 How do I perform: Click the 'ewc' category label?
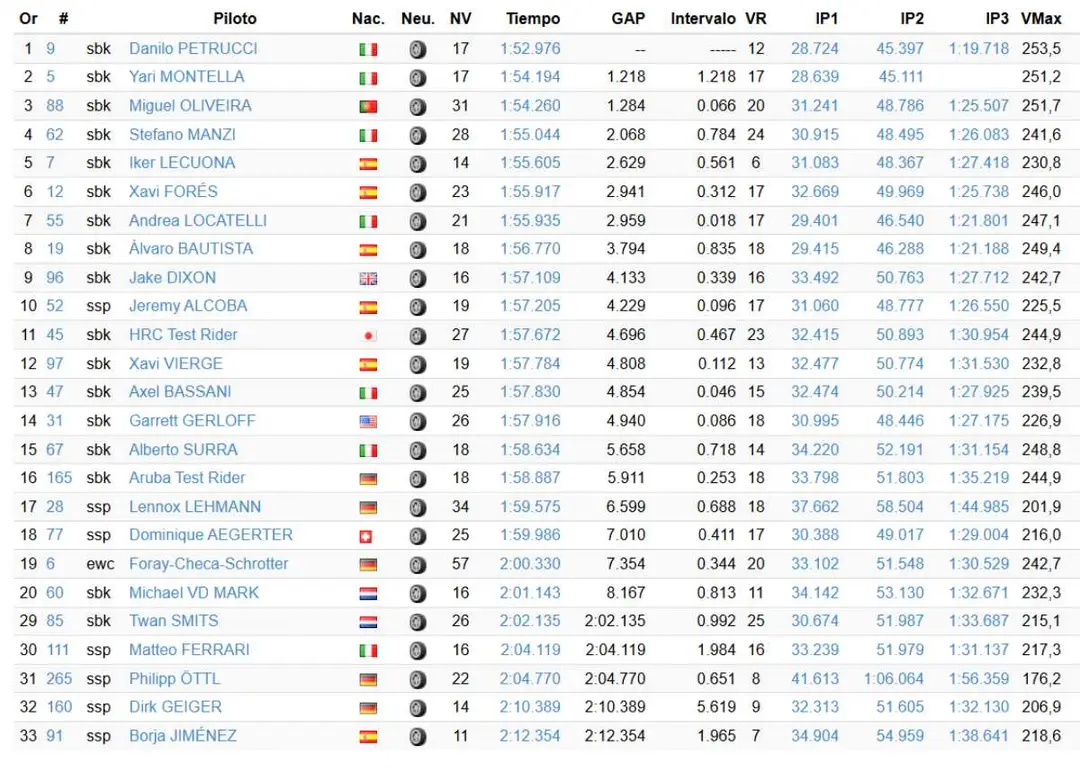tap(101, 564)
